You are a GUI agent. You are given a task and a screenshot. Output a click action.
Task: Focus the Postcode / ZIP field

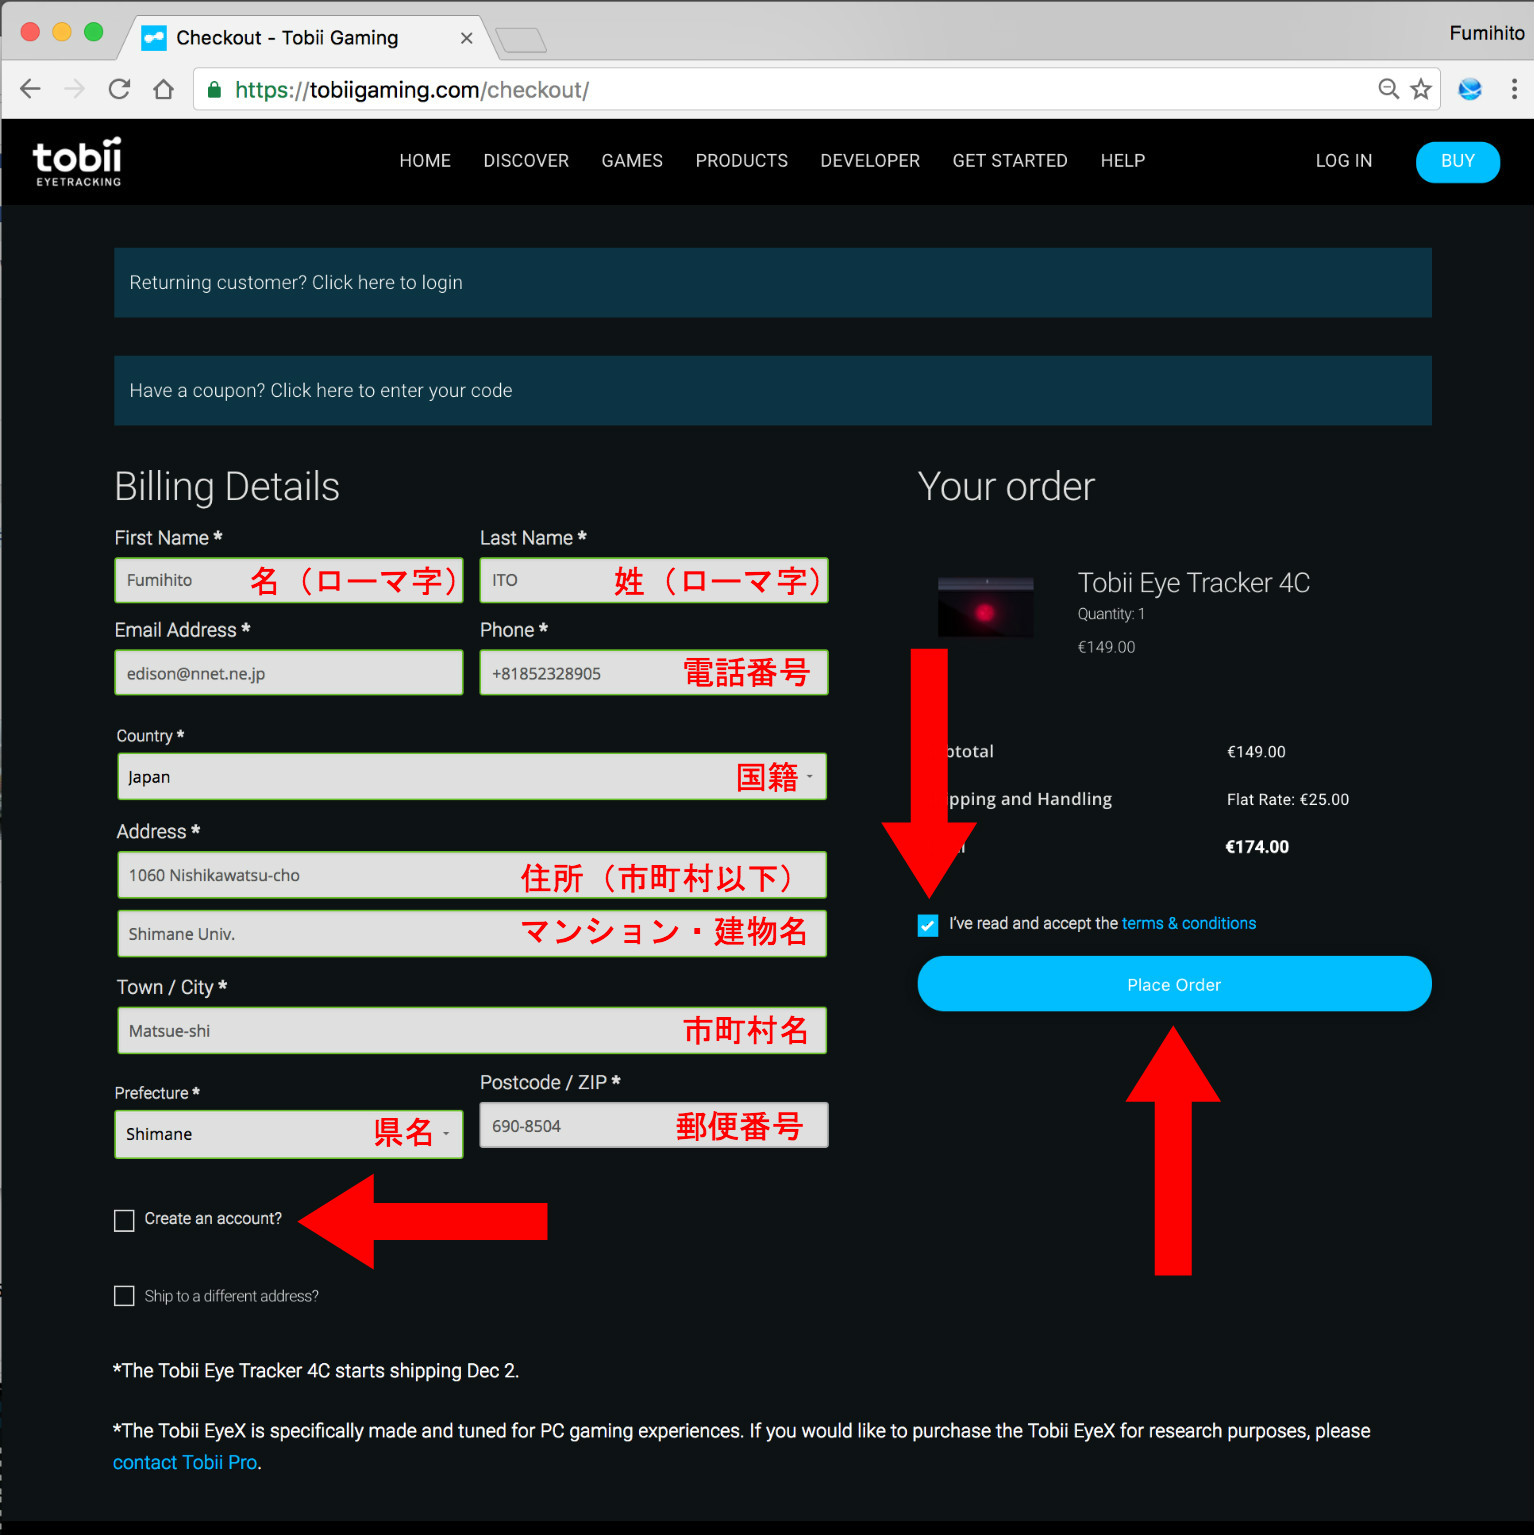click(x=654, y=1125)
